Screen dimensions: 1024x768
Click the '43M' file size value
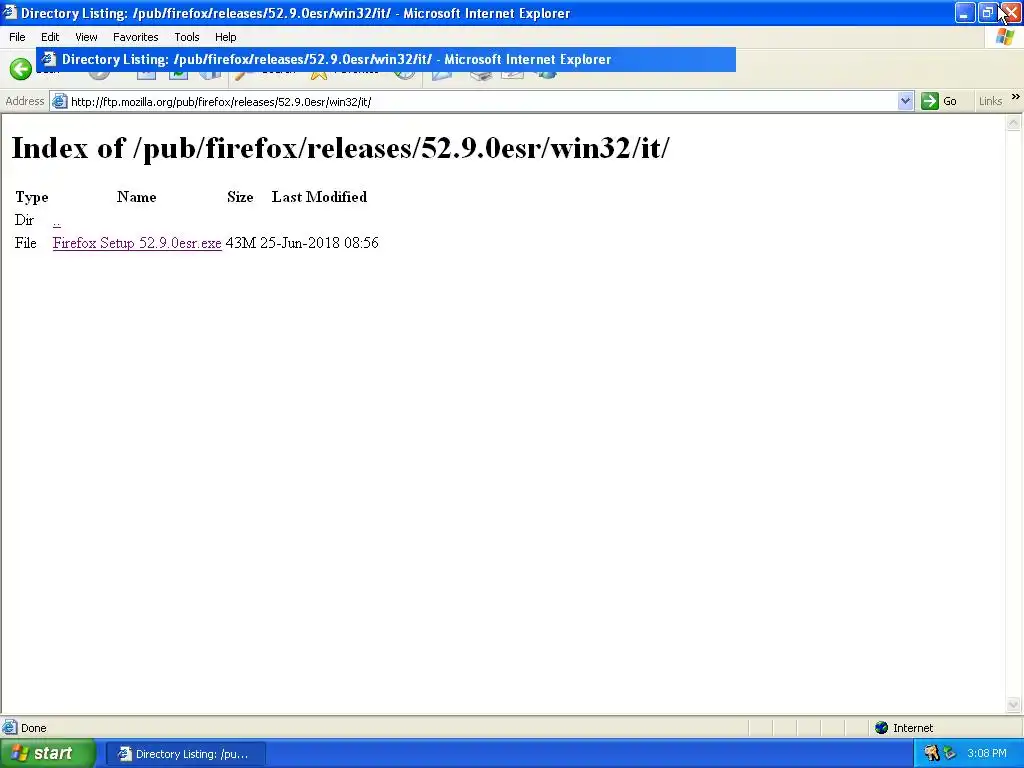[x=241, y=243]
